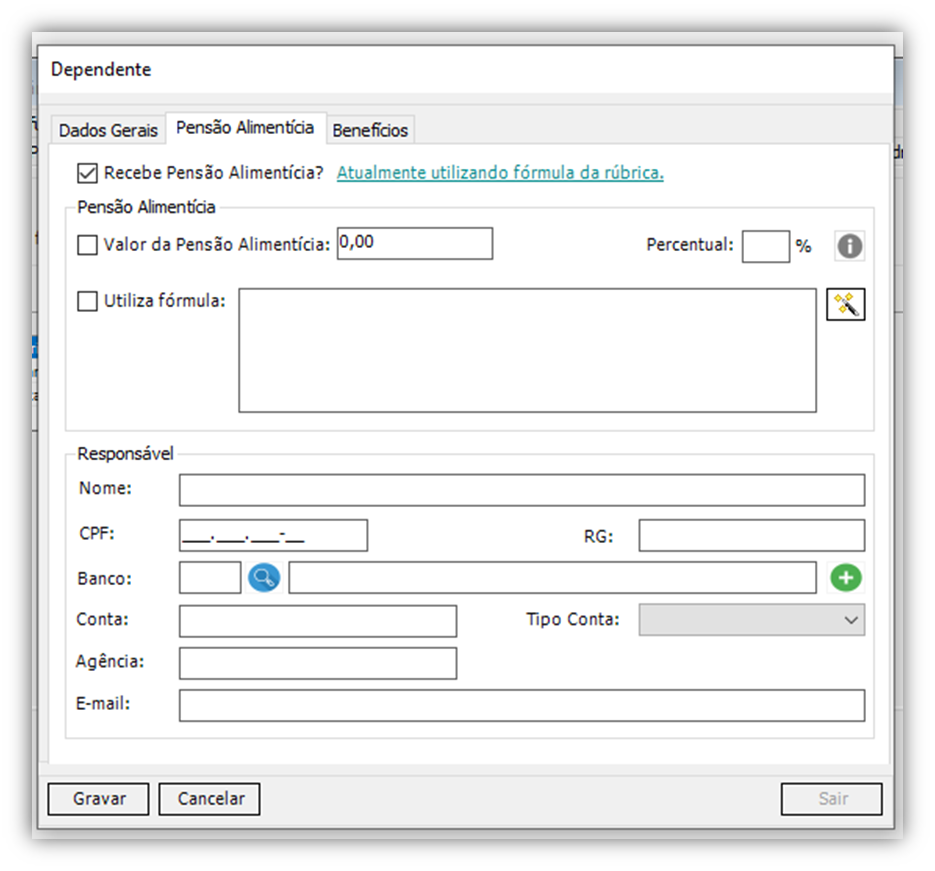Enable Valor da Pensão Alimentícia checkbox
Screen dimensions: 935x871
pos(88,244)
